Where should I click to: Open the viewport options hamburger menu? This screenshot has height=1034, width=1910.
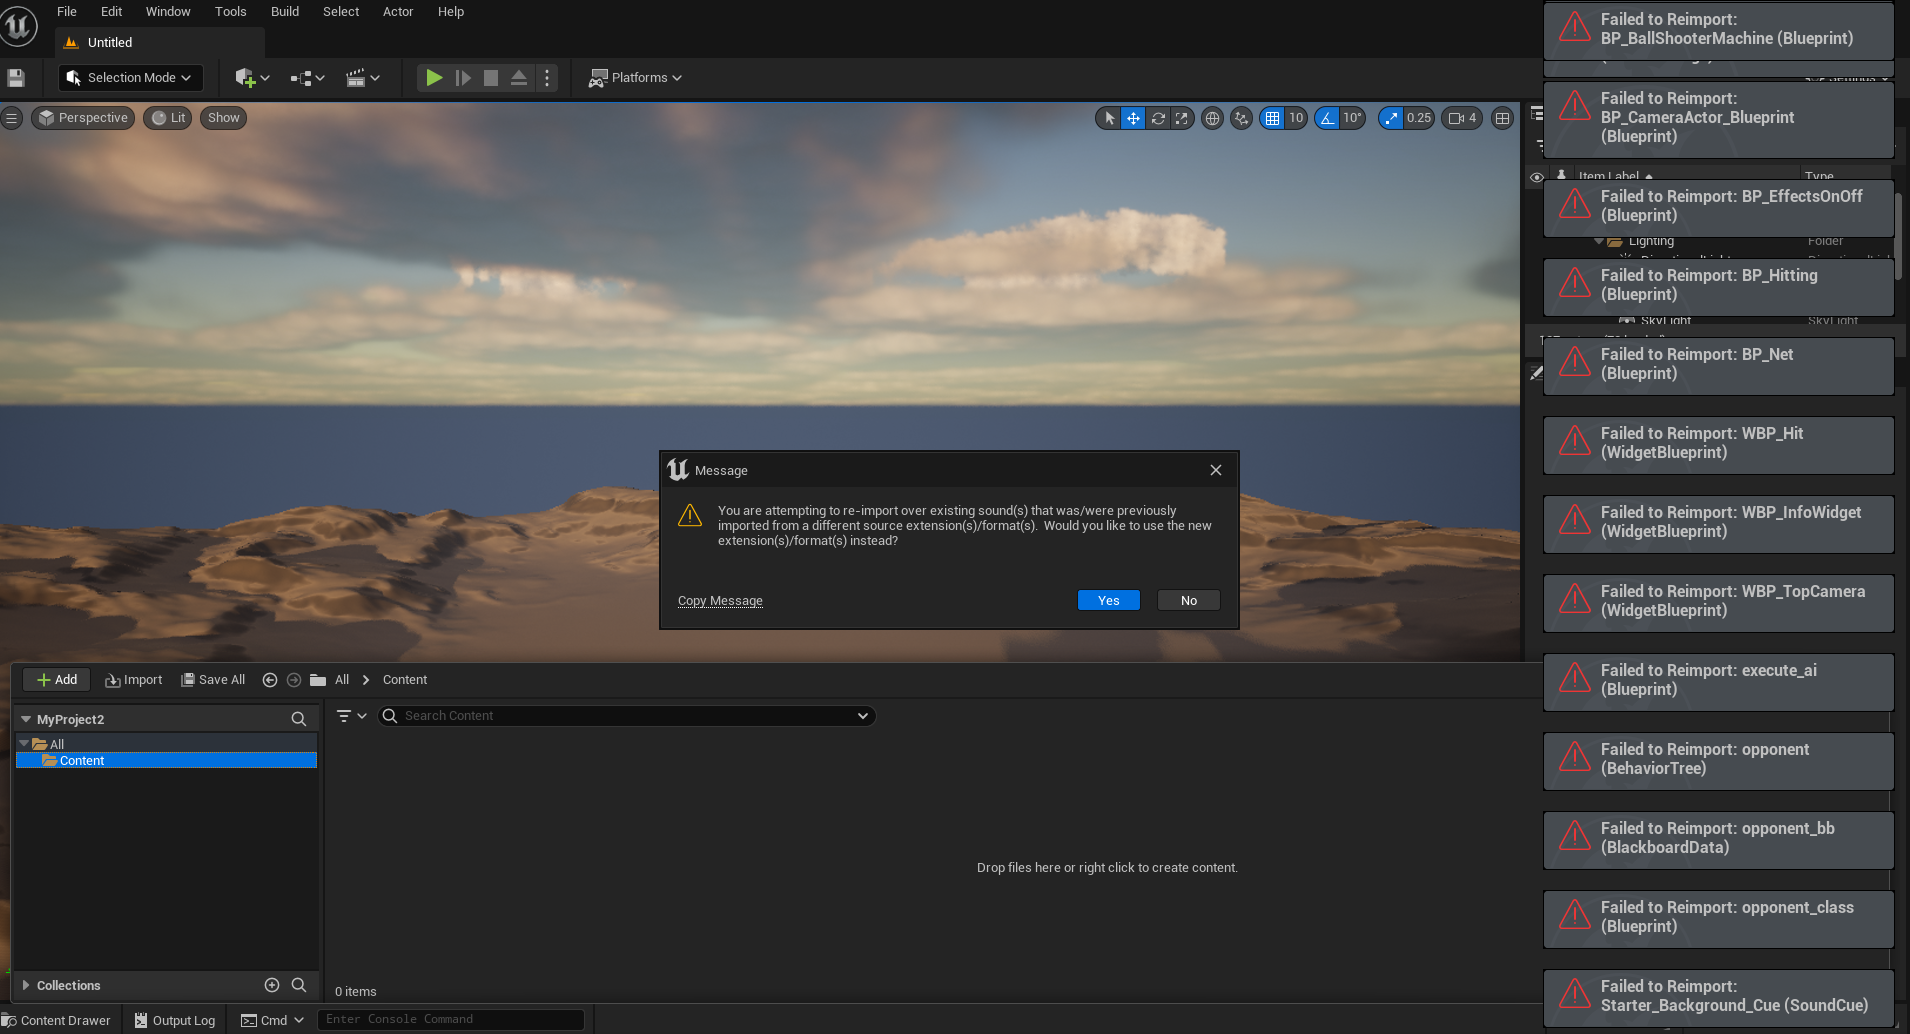tap(12, 118)
